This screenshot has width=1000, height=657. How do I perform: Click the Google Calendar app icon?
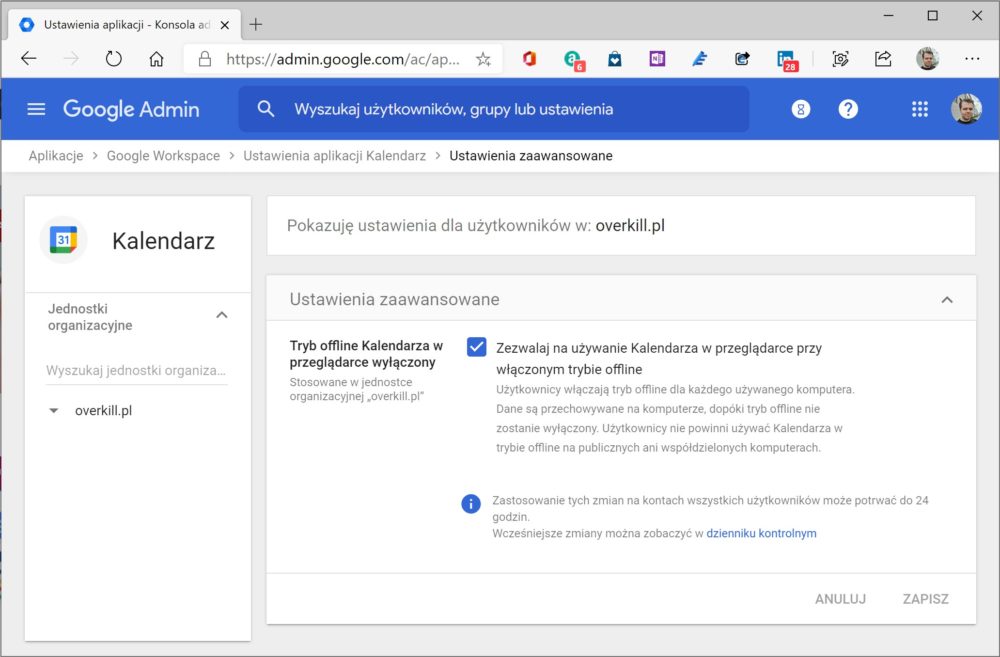pos(63,240)
